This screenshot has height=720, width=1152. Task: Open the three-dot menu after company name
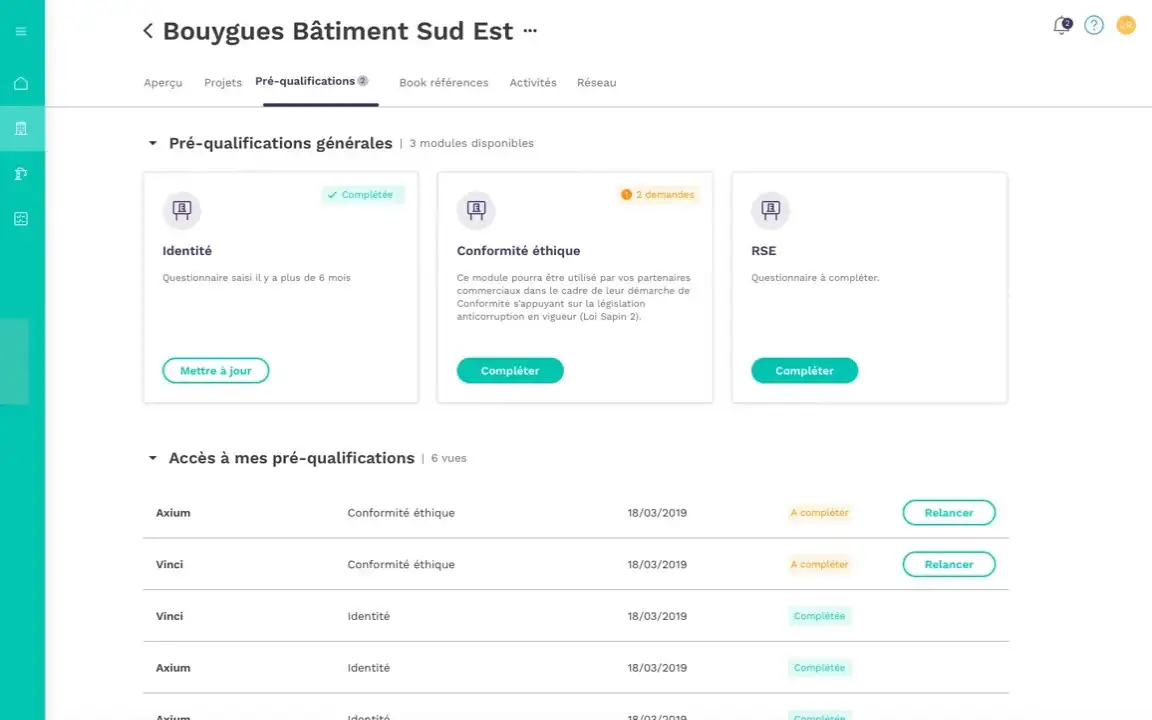click(x=530, y=31)
